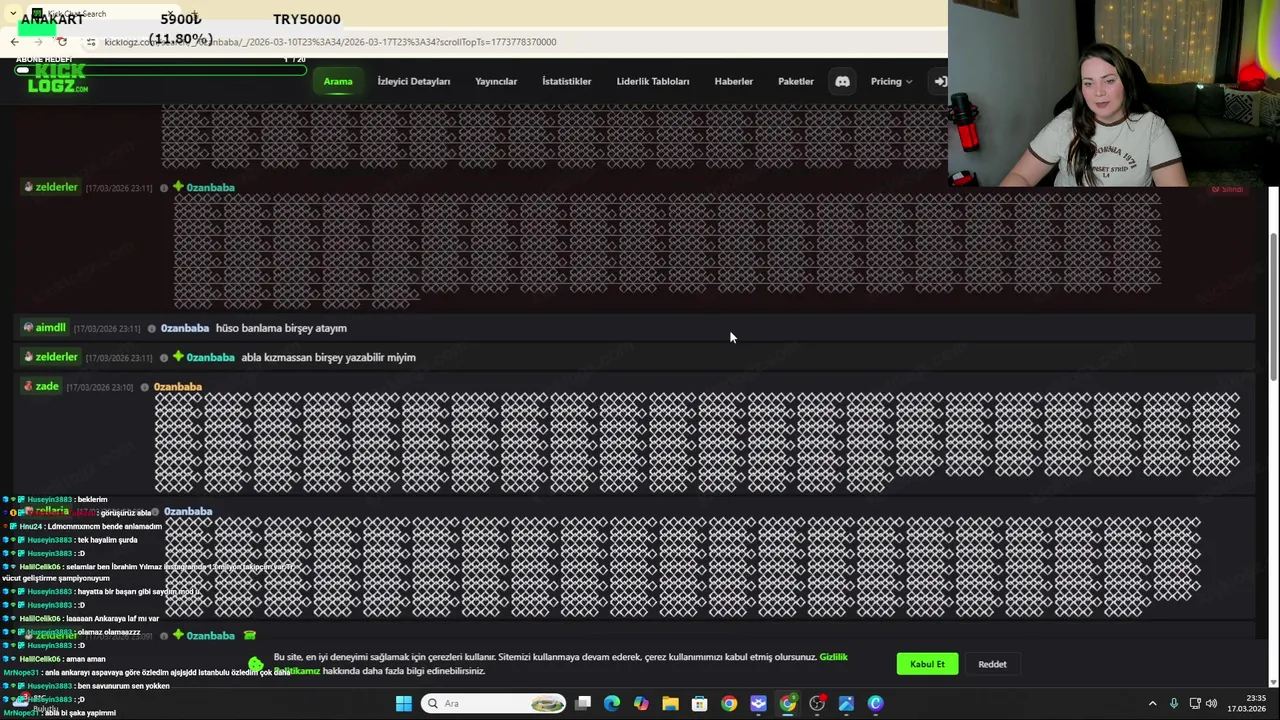Click the message "abla kızmassan birşey yazabilir miyim"
Image resolution: width=1280 pixels, height=720 pixels.
(328, 357)
